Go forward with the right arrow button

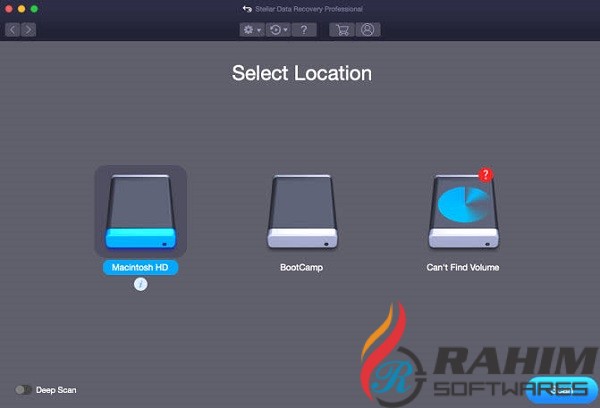coord(29,29)
